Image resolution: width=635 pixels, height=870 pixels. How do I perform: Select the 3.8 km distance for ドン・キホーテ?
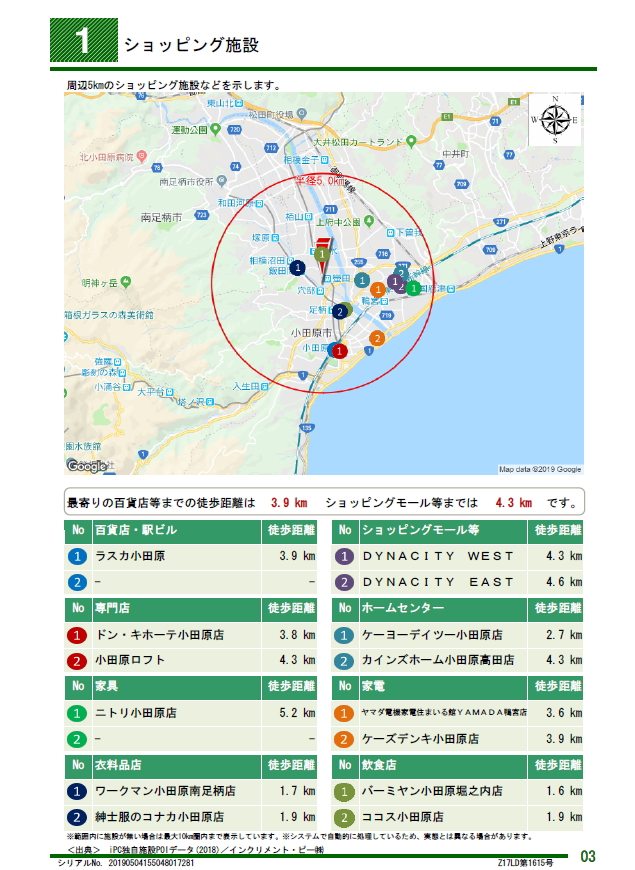click(x=298, y=635)
